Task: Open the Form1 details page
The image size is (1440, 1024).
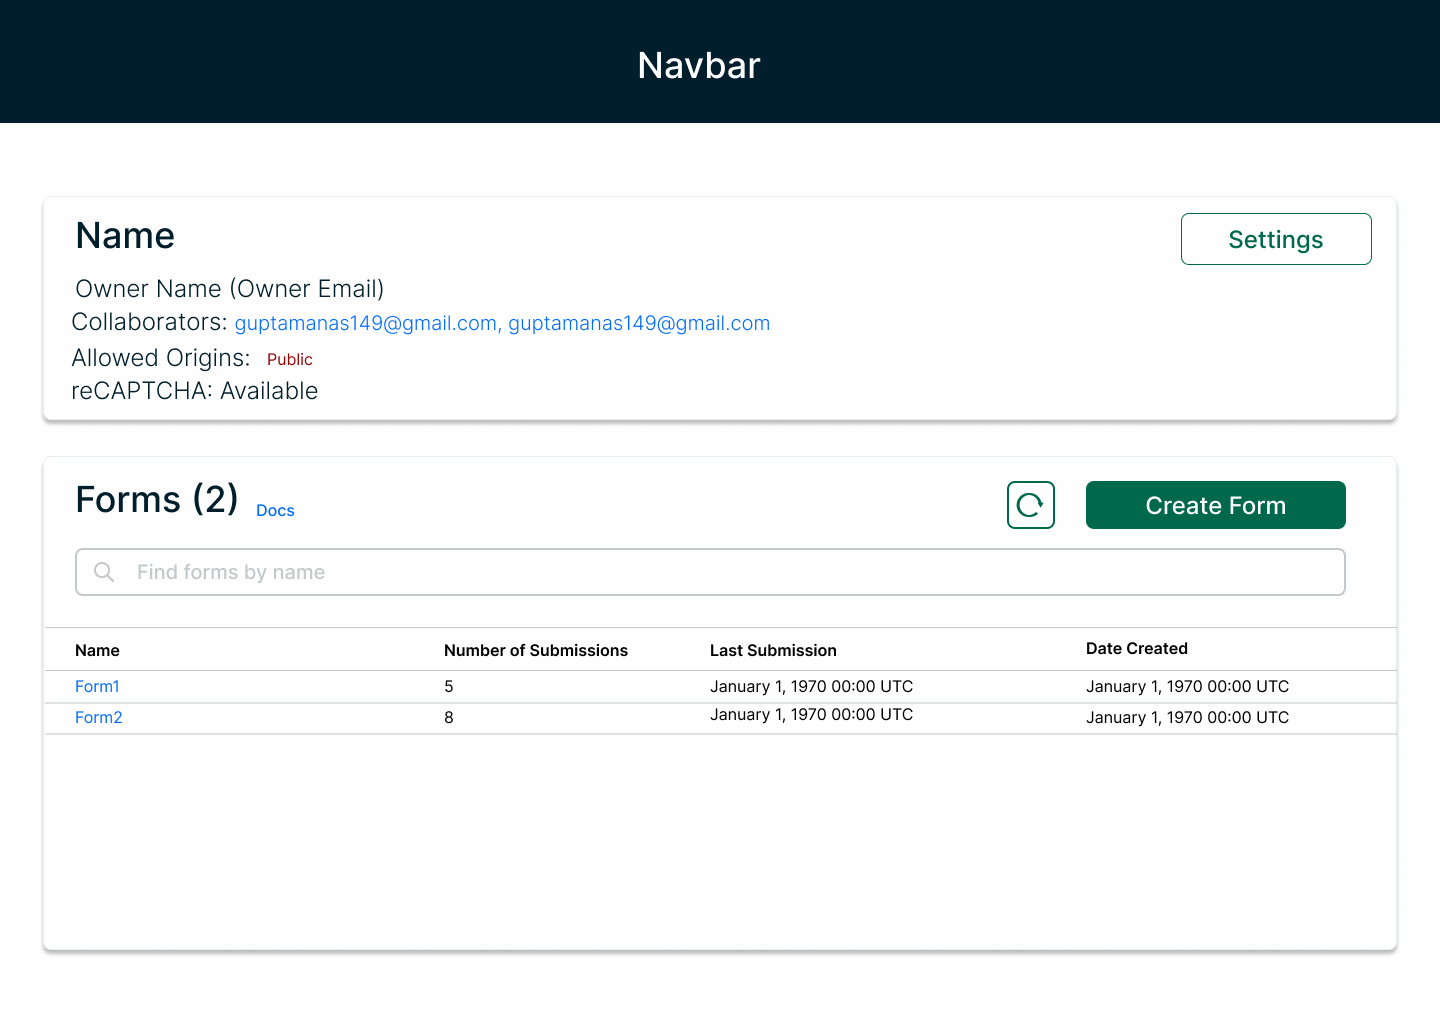Action: click(97, 686)
